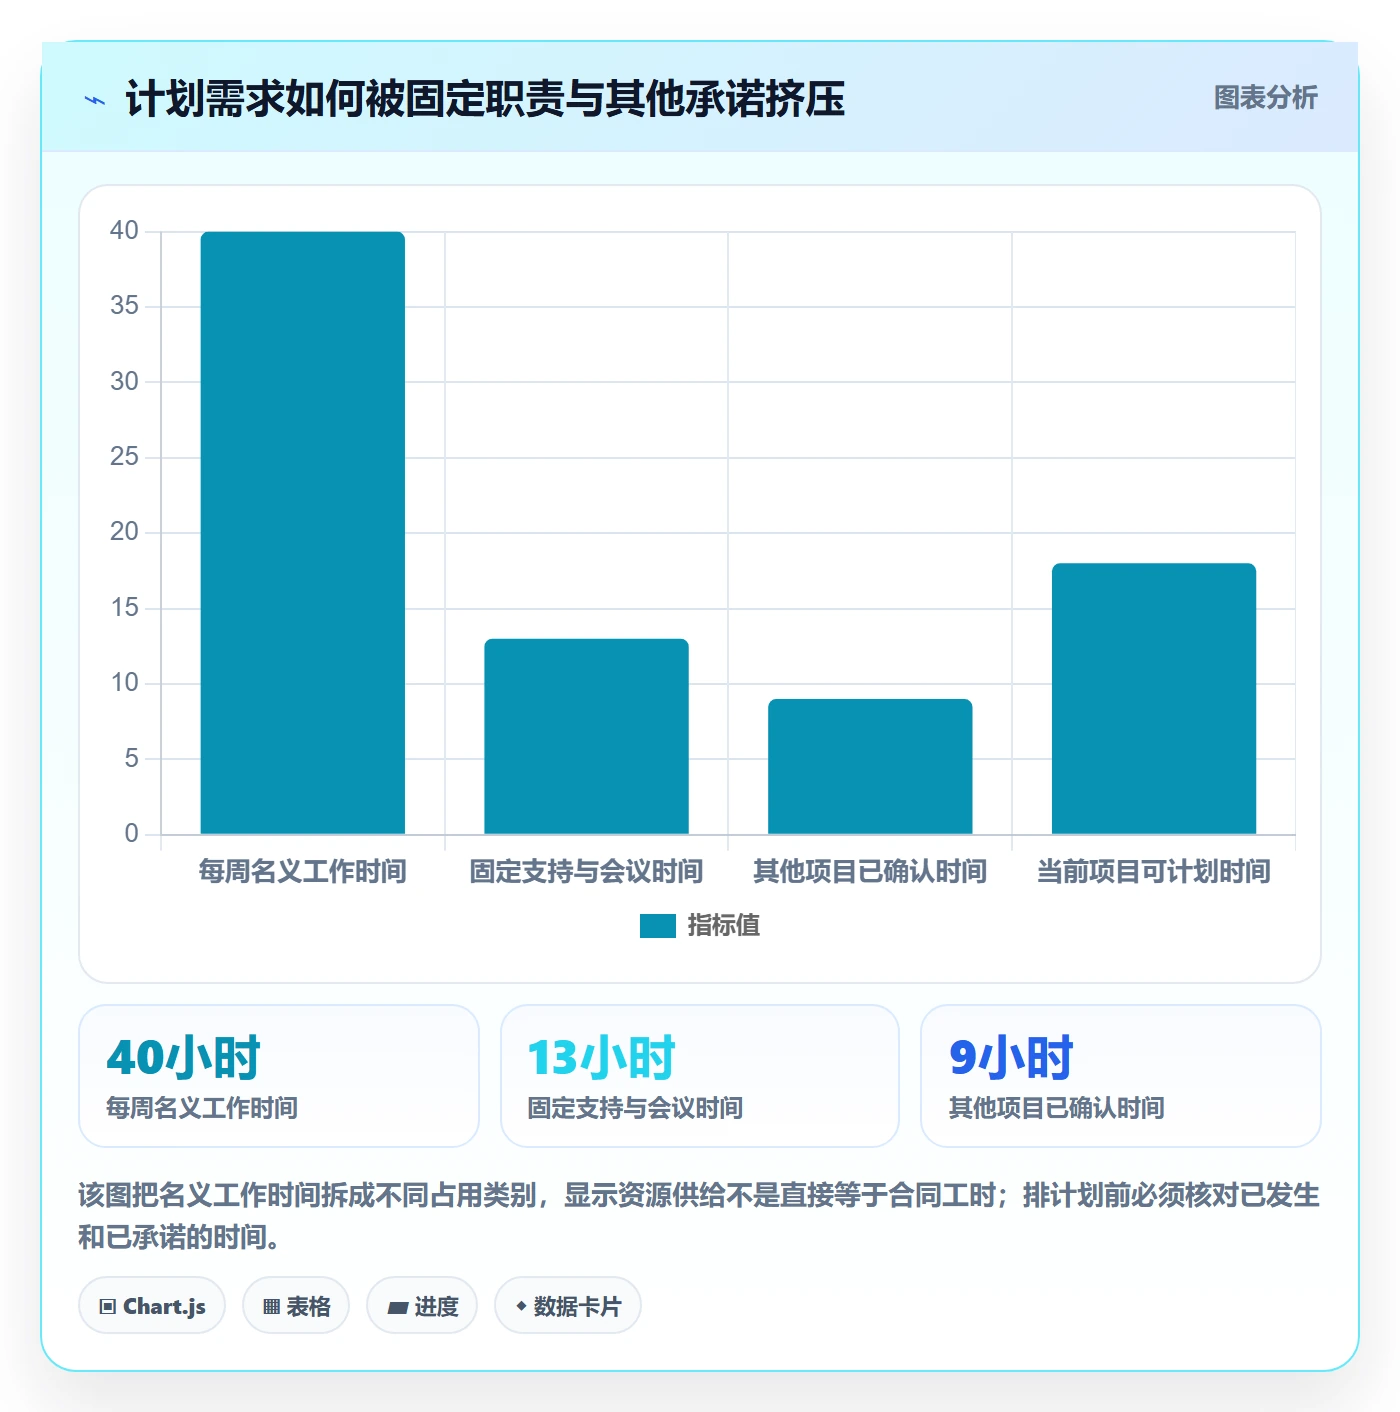The width and height of the screenshot is (1400, 1412).
Task: Select the 固定支持与会议时间 bar in the chart
Action: click(x=587, y=736)
